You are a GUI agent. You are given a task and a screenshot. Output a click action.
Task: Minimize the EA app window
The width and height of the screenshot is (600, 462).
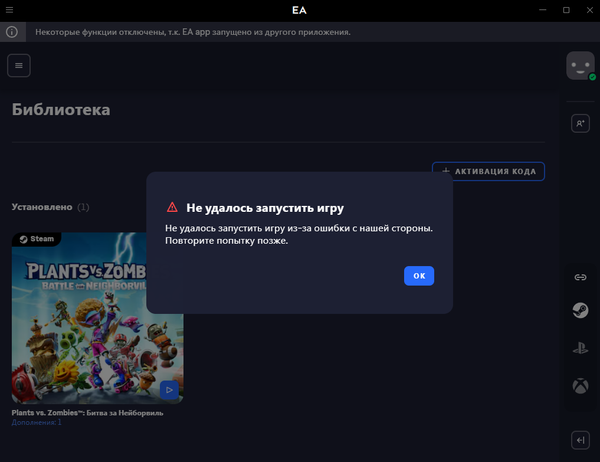tap(540, 10)
